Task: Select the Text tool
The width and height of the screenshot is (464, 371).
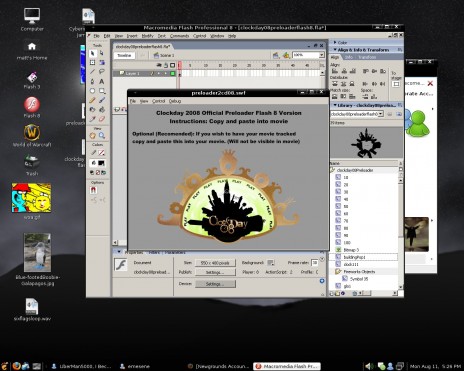Action: click(x=102, y=81)
